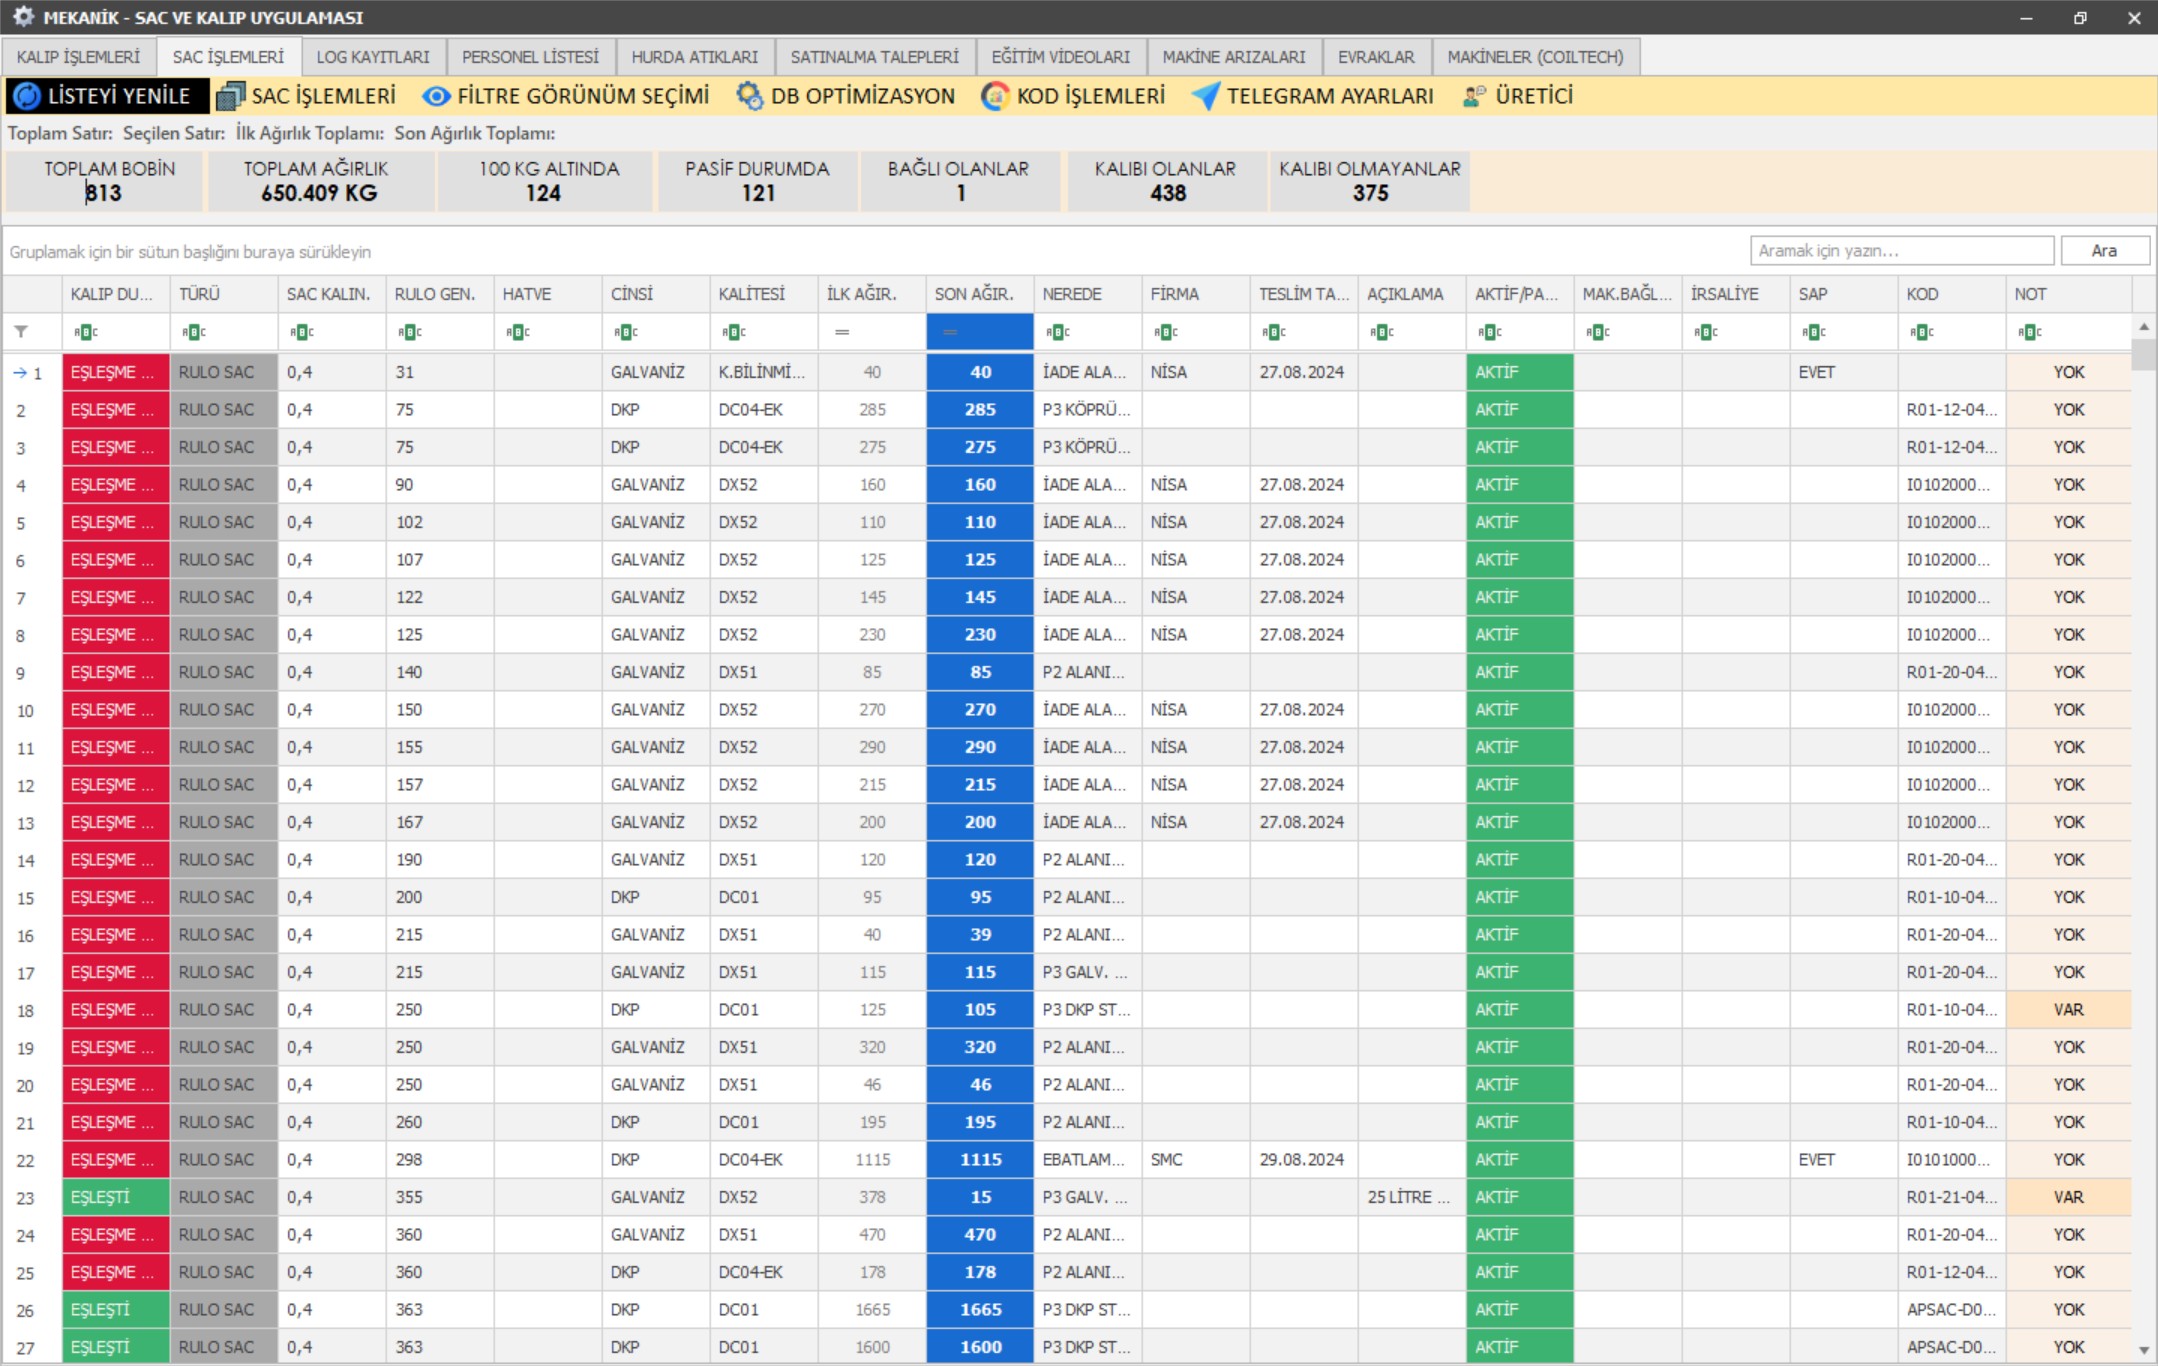Open Sac İşlemleri toolbar icon
This screenshot has width=2158, height=1366.
[230, 96]
